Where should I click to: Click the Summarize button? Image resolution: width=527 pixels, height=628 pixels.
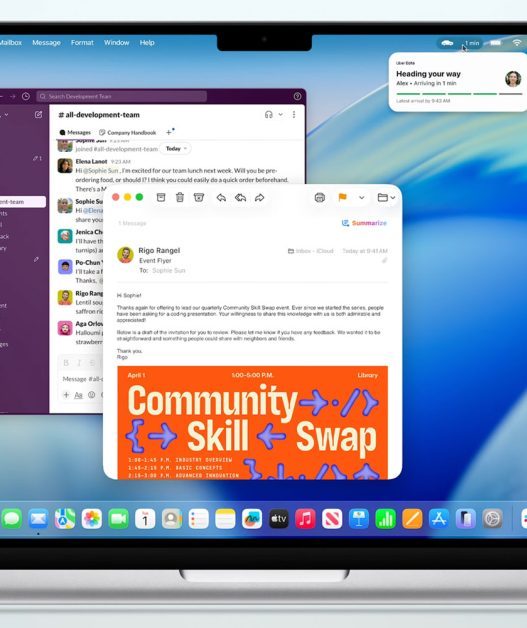pyautogui.click(x=364, y=223)
